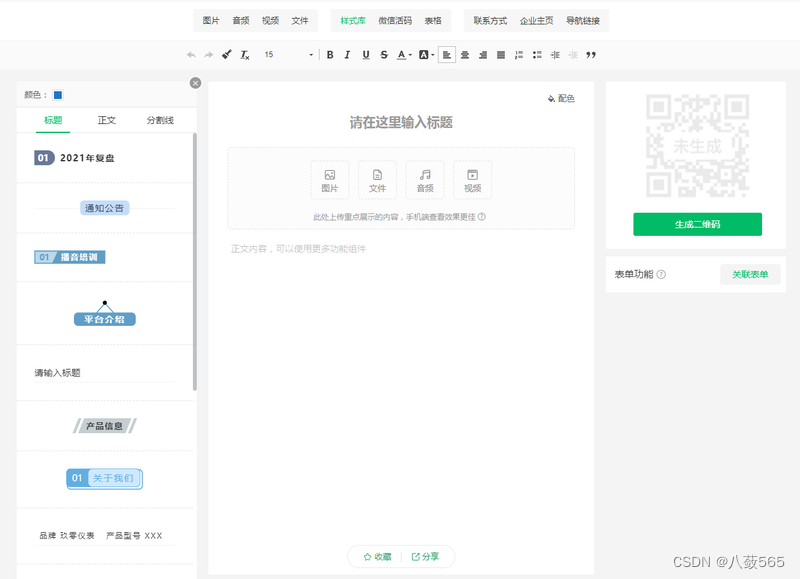Switch to the 分割线 tab
The width and height of the screenshot is (800, 579).
click(x=160, y=120)
